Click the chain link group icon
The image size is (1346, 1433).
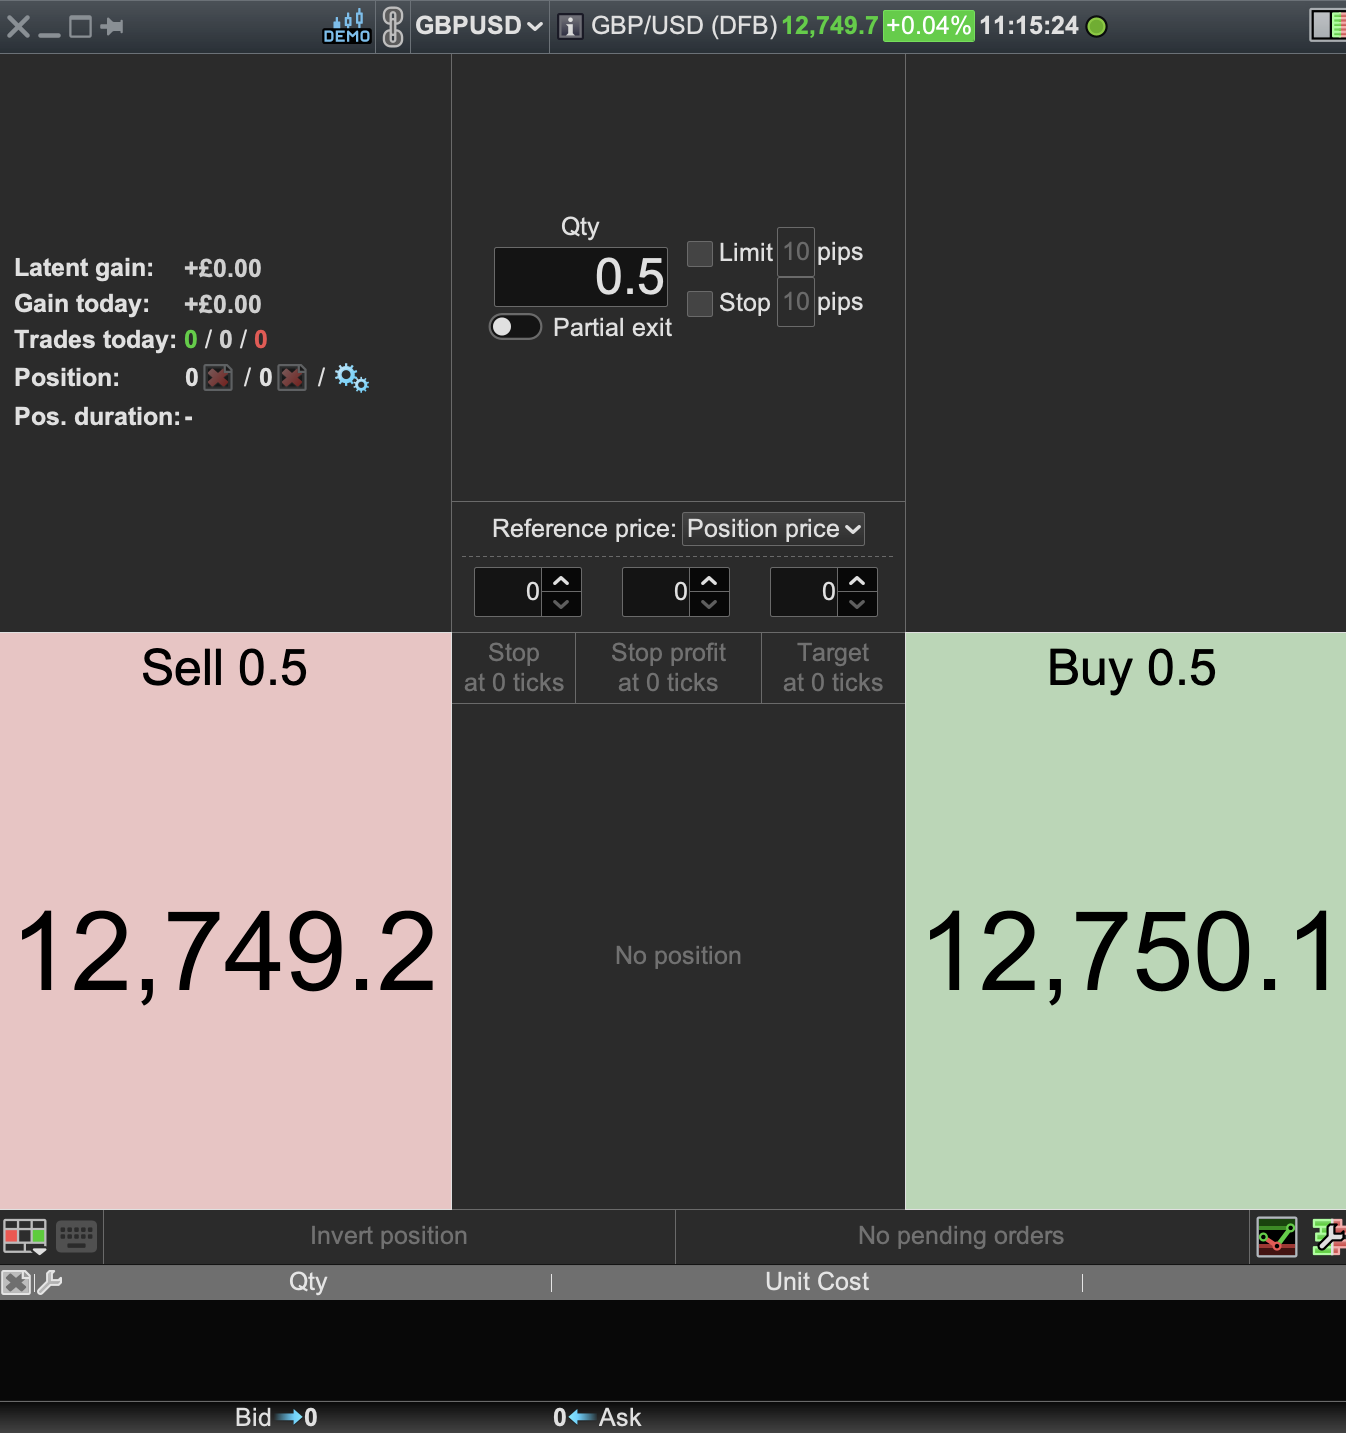pos(393,26)
